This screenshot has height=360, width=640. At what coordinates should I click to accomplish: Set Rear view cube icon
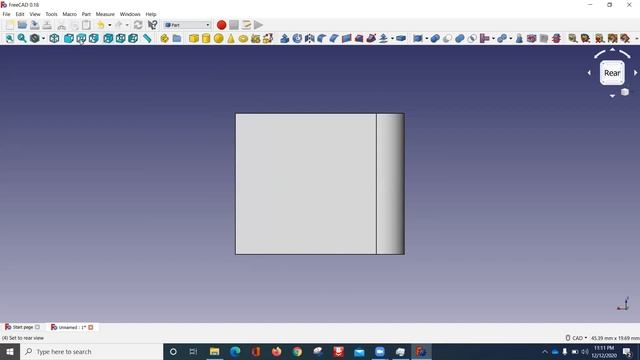(108, 38)
